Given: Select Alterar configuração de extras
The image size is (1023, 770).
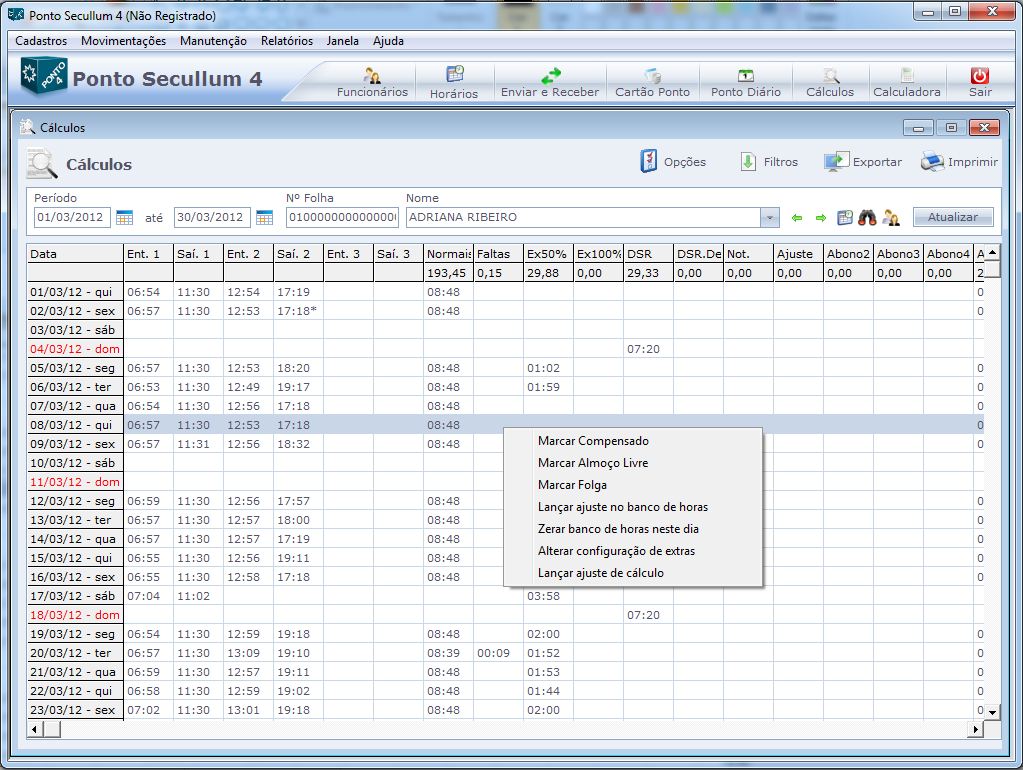Looking at the screenshot, I should (633, 551).
